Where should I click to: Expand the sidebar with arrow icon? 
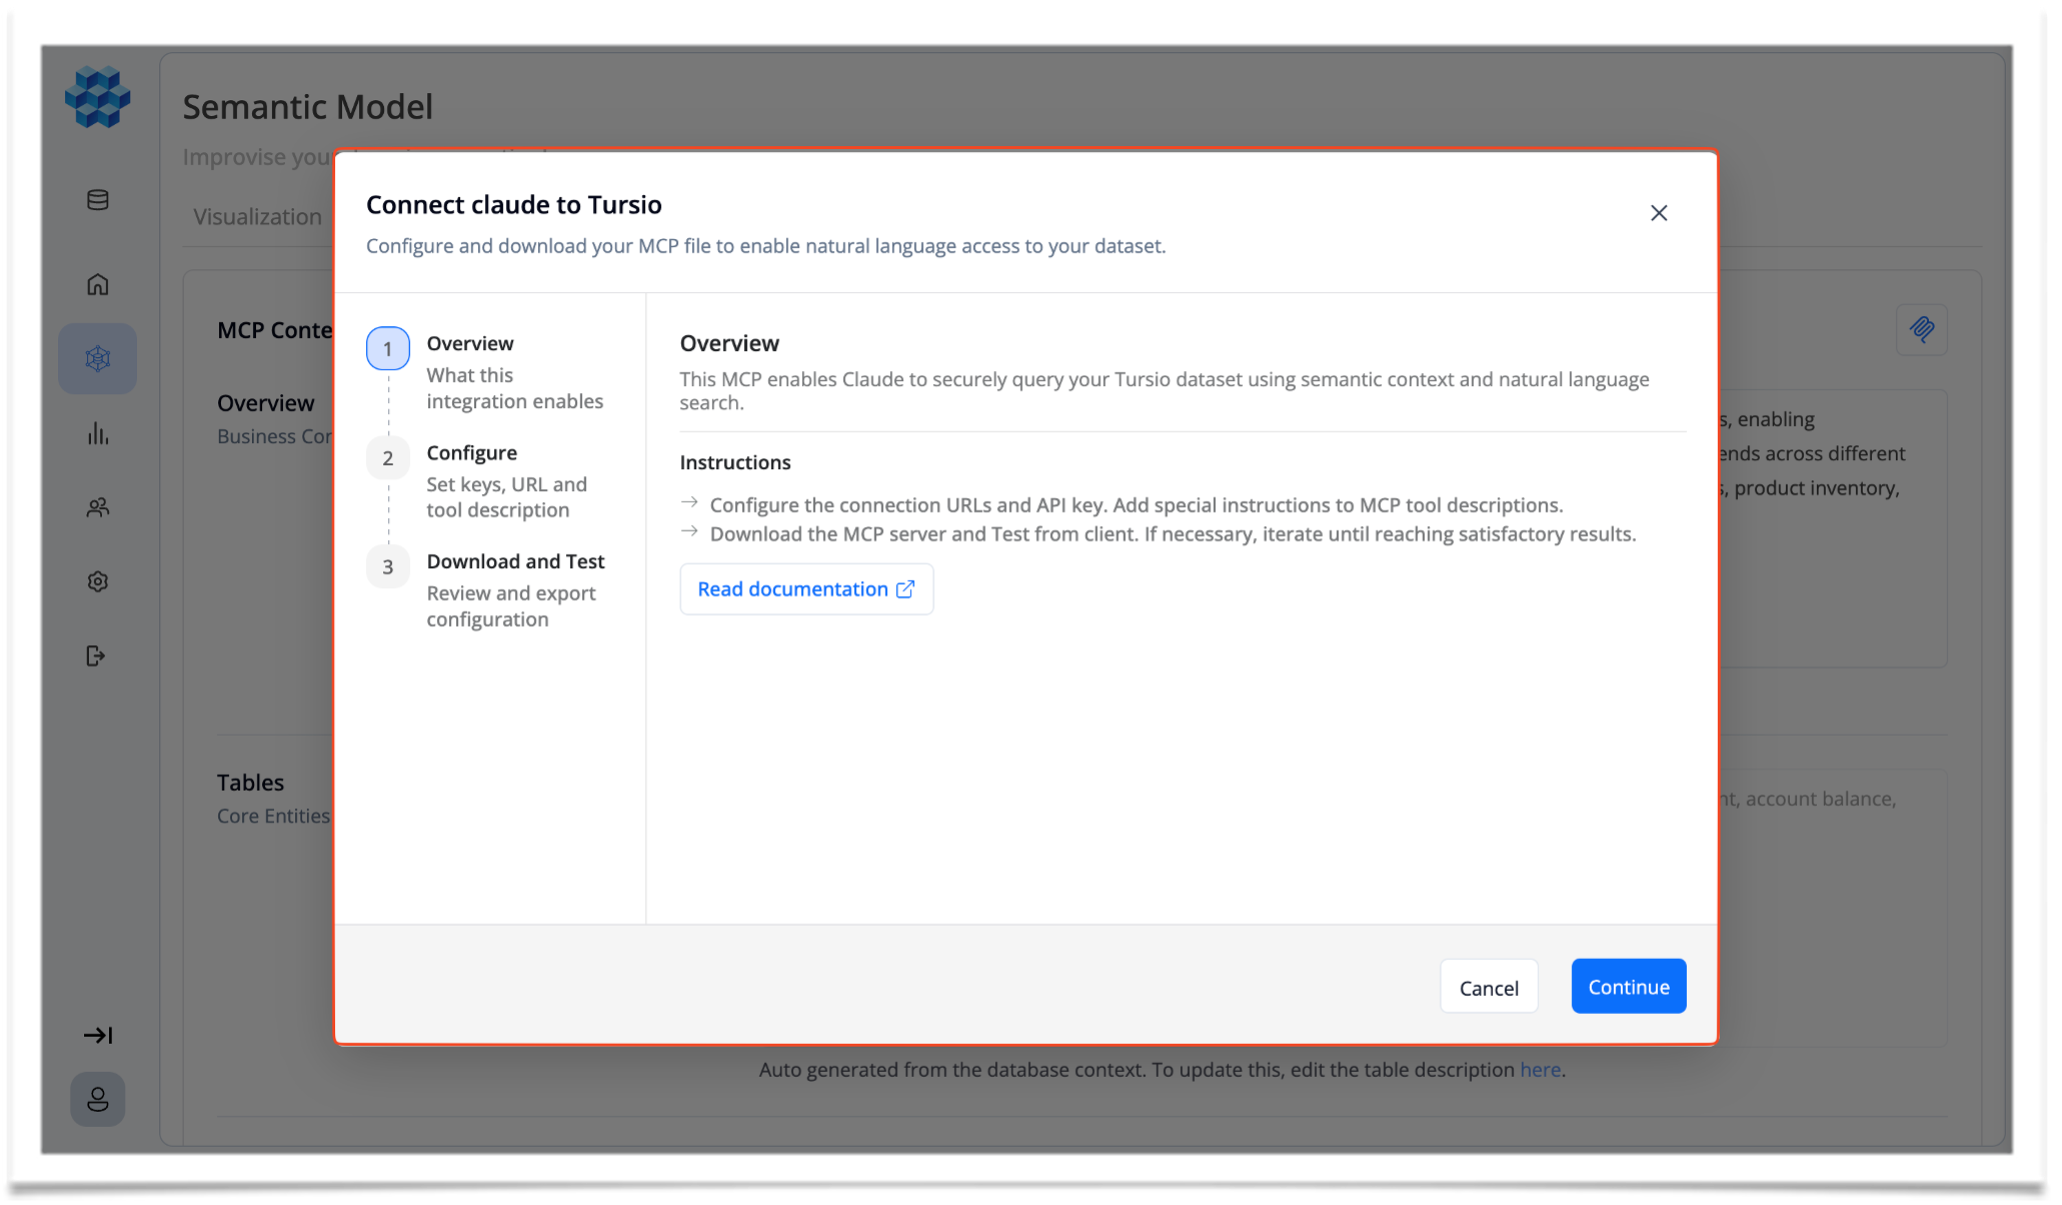point(97,1035)
